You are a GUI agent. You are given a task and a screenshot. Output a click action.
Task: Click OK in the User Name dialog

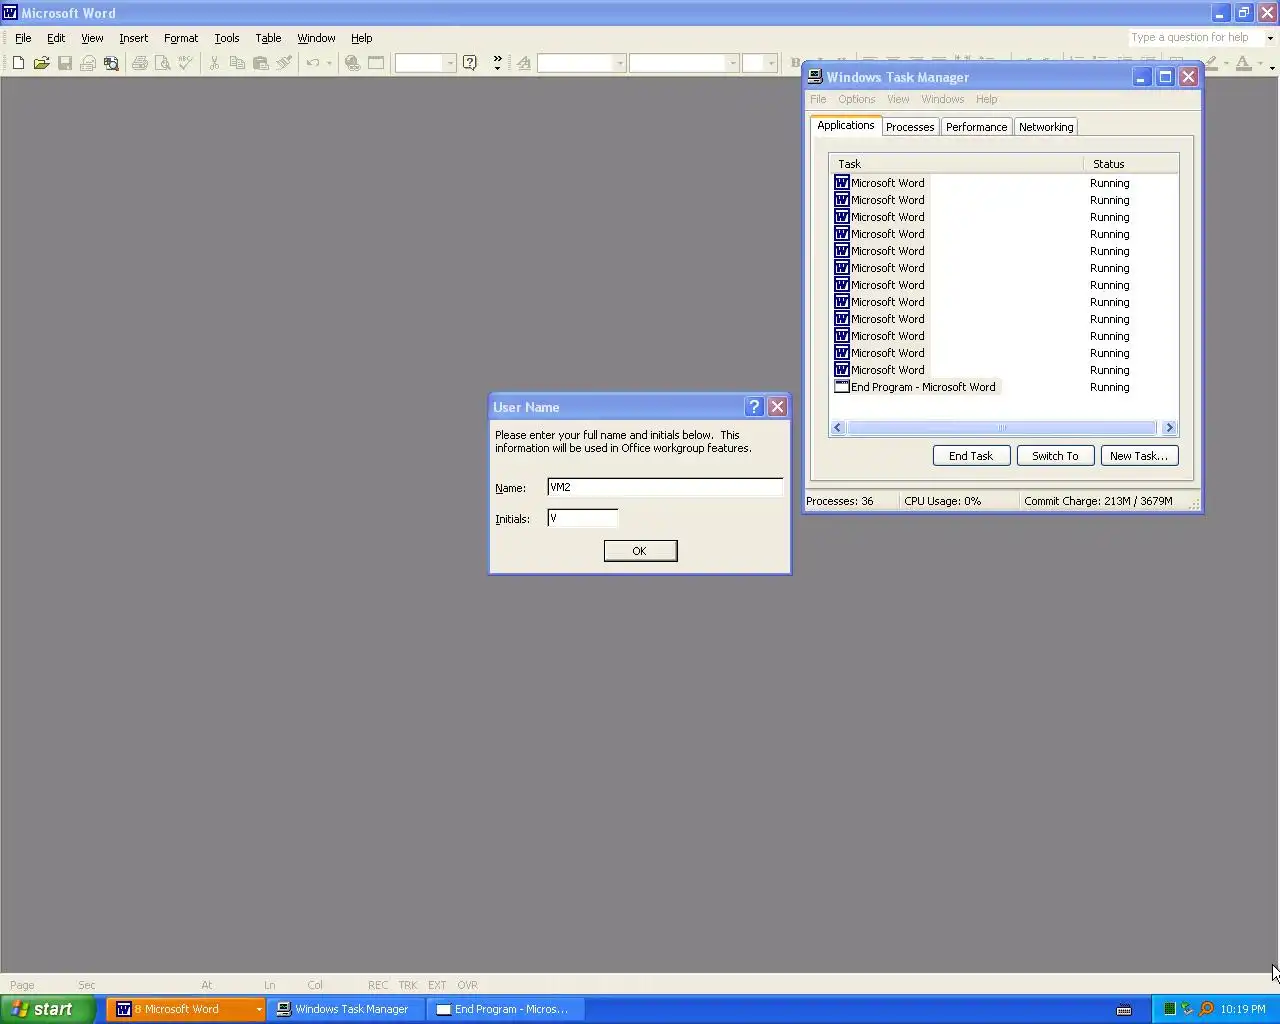tap(640, 551)
